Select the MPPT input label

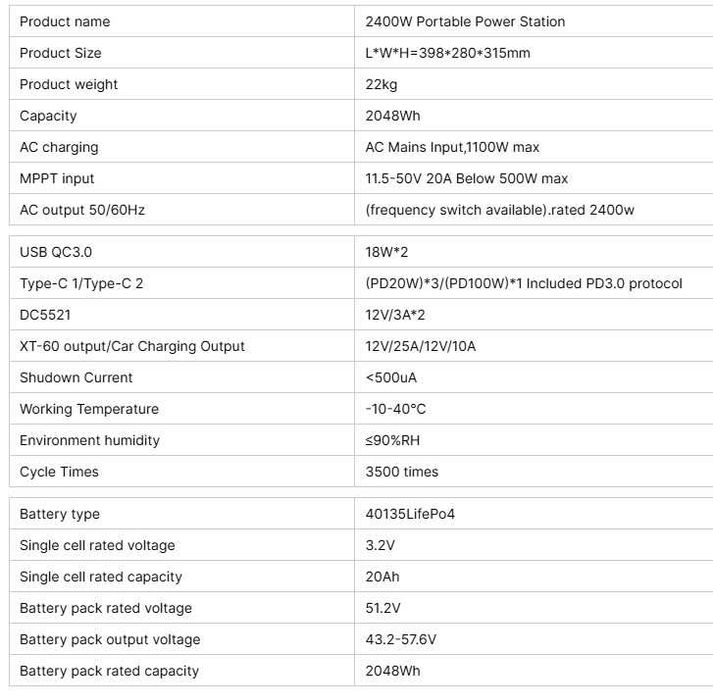tap(57, 178)
